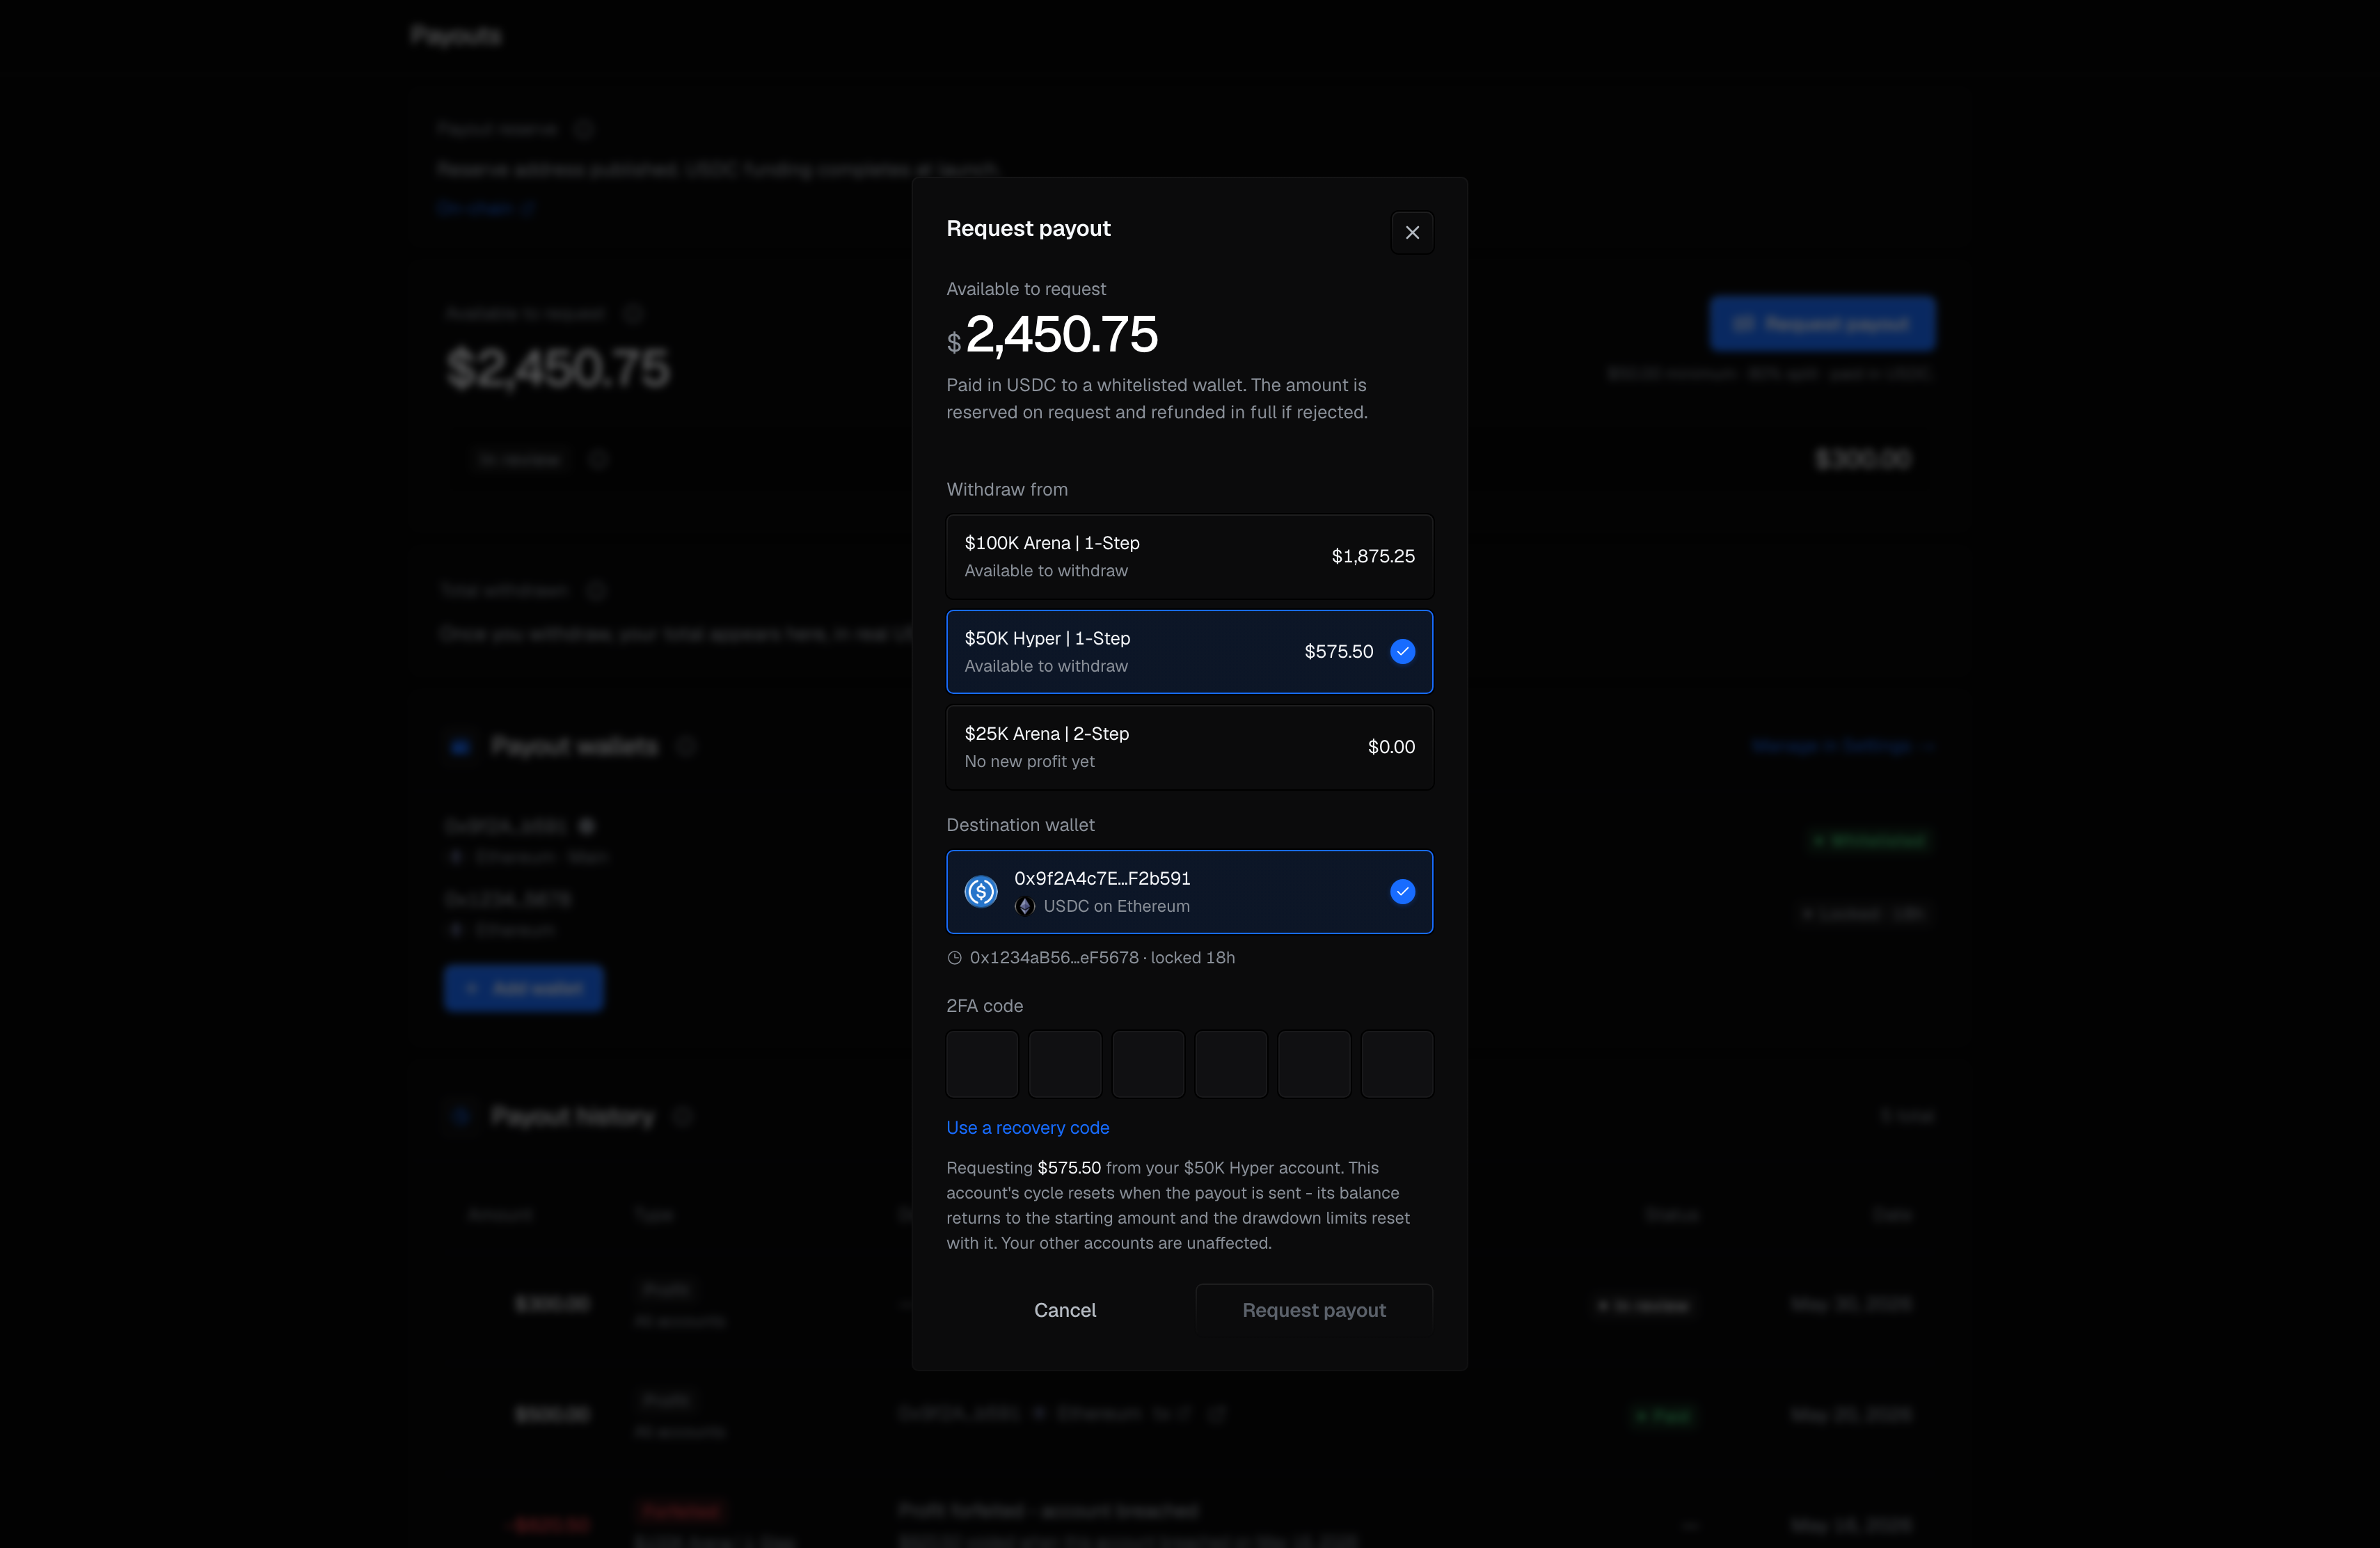This screenshot has width=2380, height=1548.
Task: Focus the fifth 2FA code digit box
Action: coord(1314,1064)
